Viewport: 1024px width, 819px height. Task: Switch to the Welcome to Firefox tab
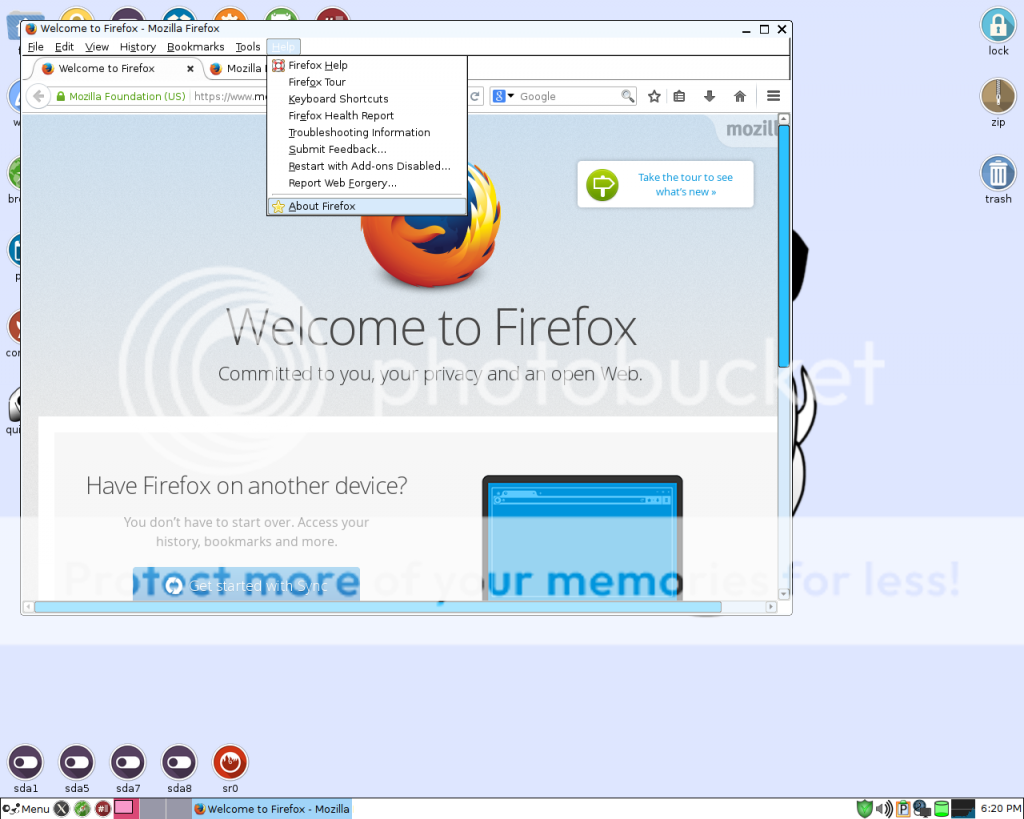coord(110,68)
